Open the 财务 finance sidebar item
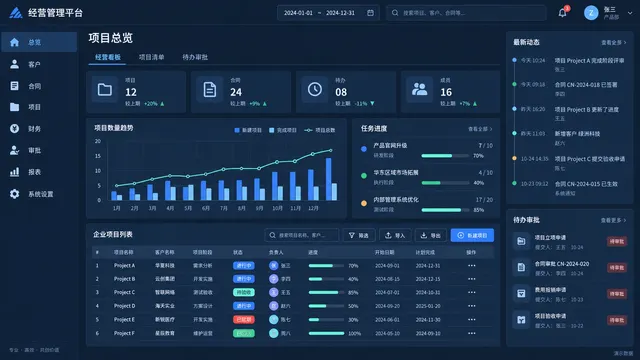The width and height of the screenshot is (640, 360). click(x=39, y=129)
